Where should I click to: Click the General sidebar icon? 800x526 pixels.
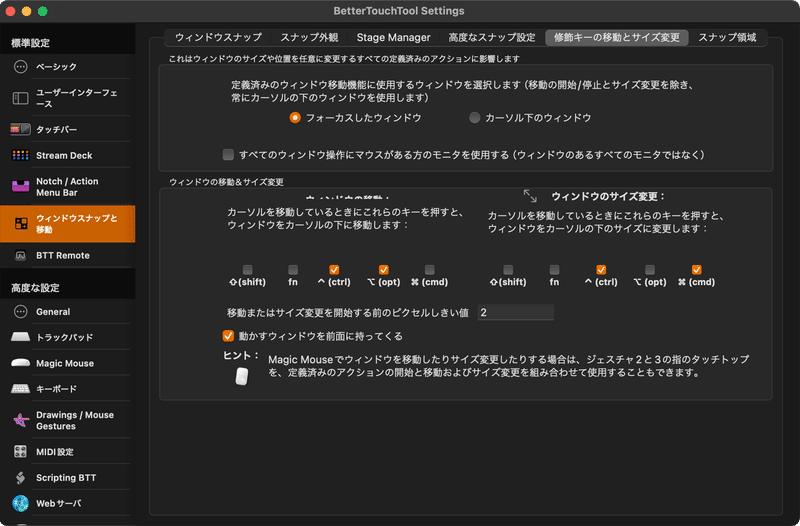[20, 311]
